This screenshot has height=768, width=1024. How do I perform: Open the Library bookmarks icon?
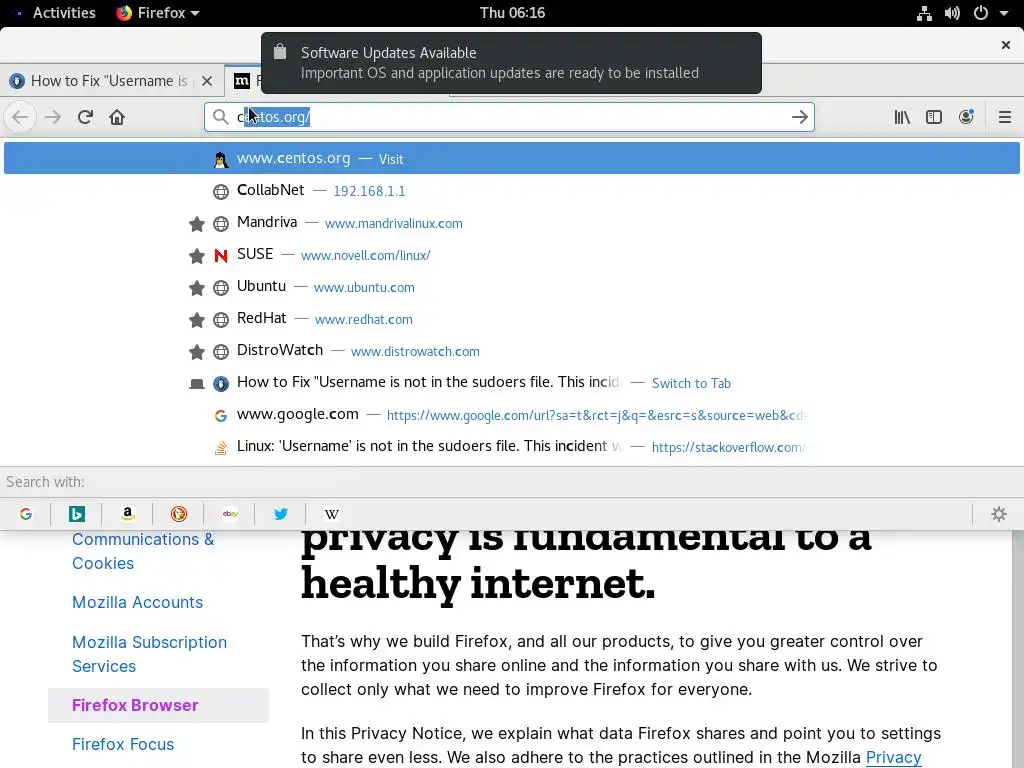click(902, 118)
